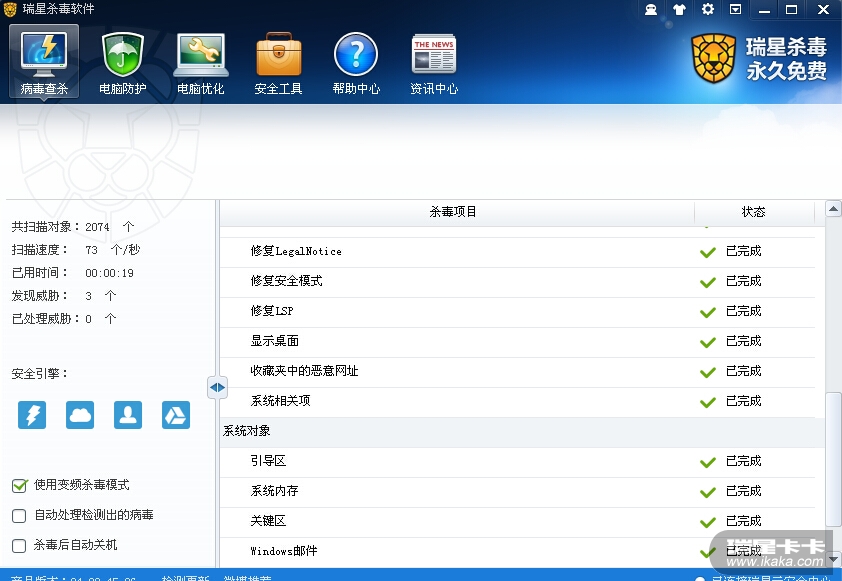Click green checkmark for 修复LSP
842x581 pixels.
(x=708, y=312)
